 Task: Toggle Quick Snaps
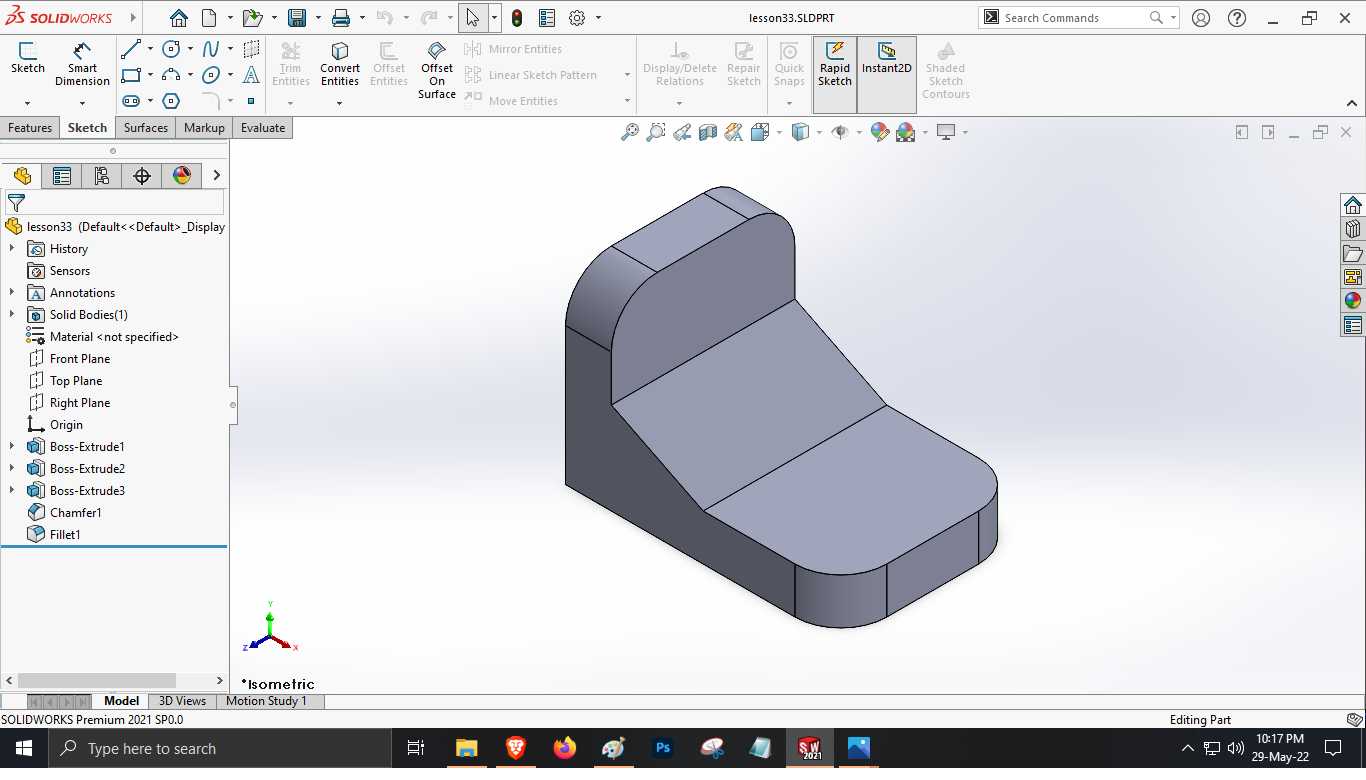click(x=789, y=63)
